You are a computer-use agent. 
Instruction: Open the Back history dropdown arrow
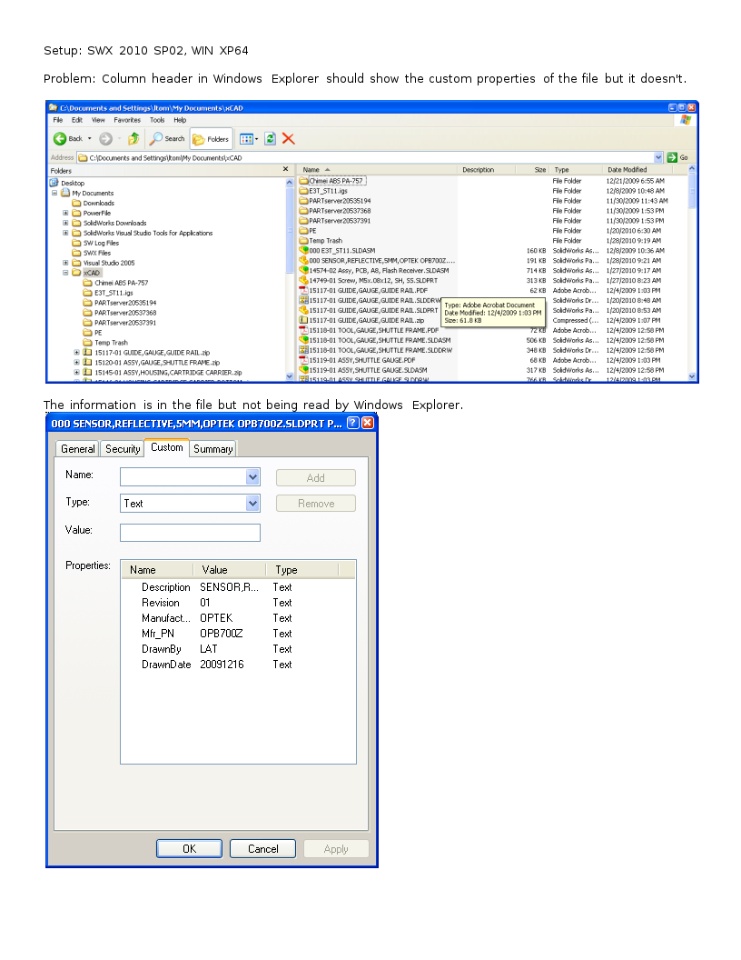click(x=89, y=139)
